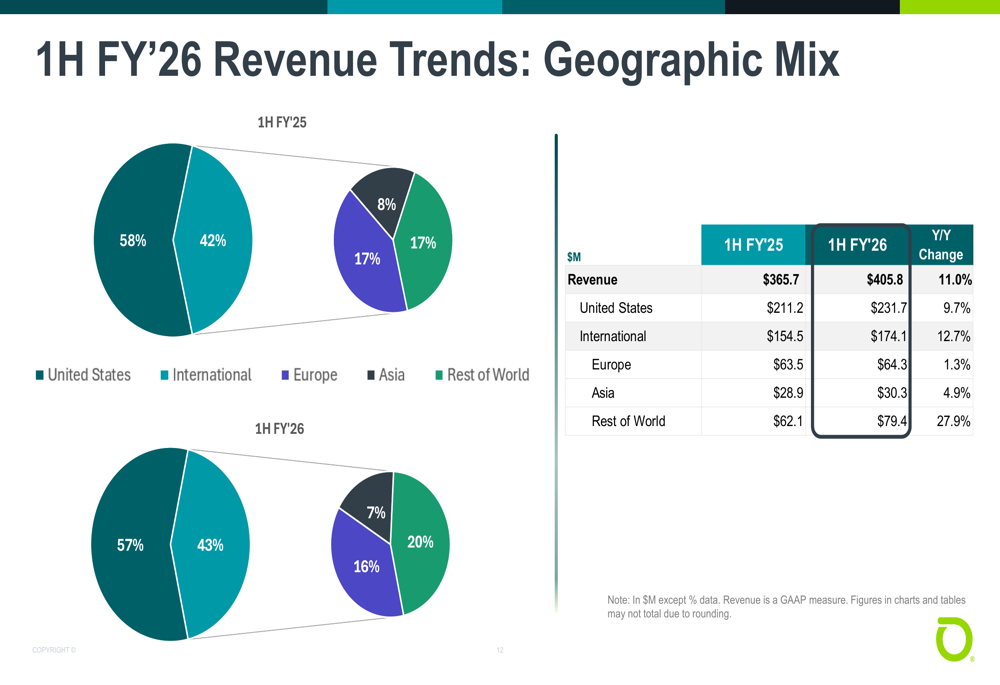
Task: Click the Rest of World legend marker
Action: [439, 376]
